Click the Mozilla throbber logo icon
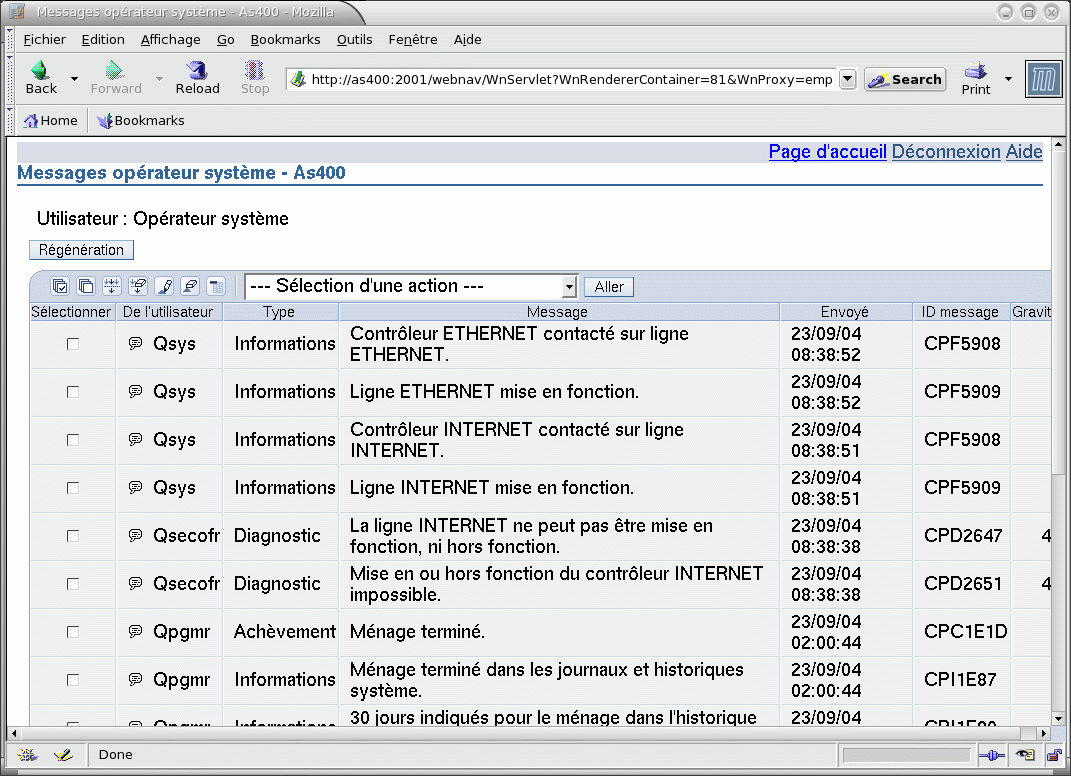Screen dimensions: 1071x776 pyautogui.click(x=1044, y=79)
